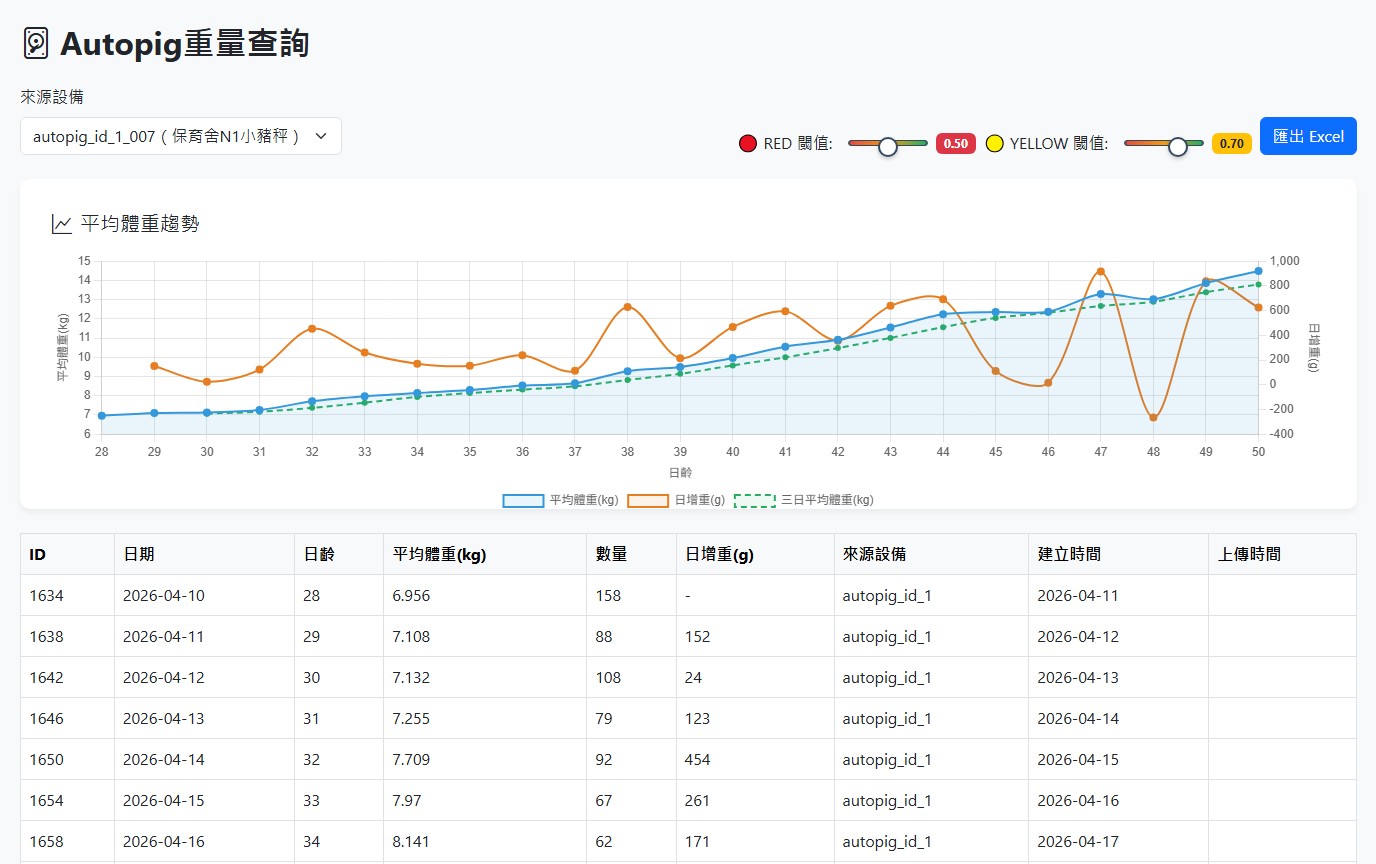
Task: Adjust the YELLOW 閾值 slider handle
Action: click(x=1177, y=146)
